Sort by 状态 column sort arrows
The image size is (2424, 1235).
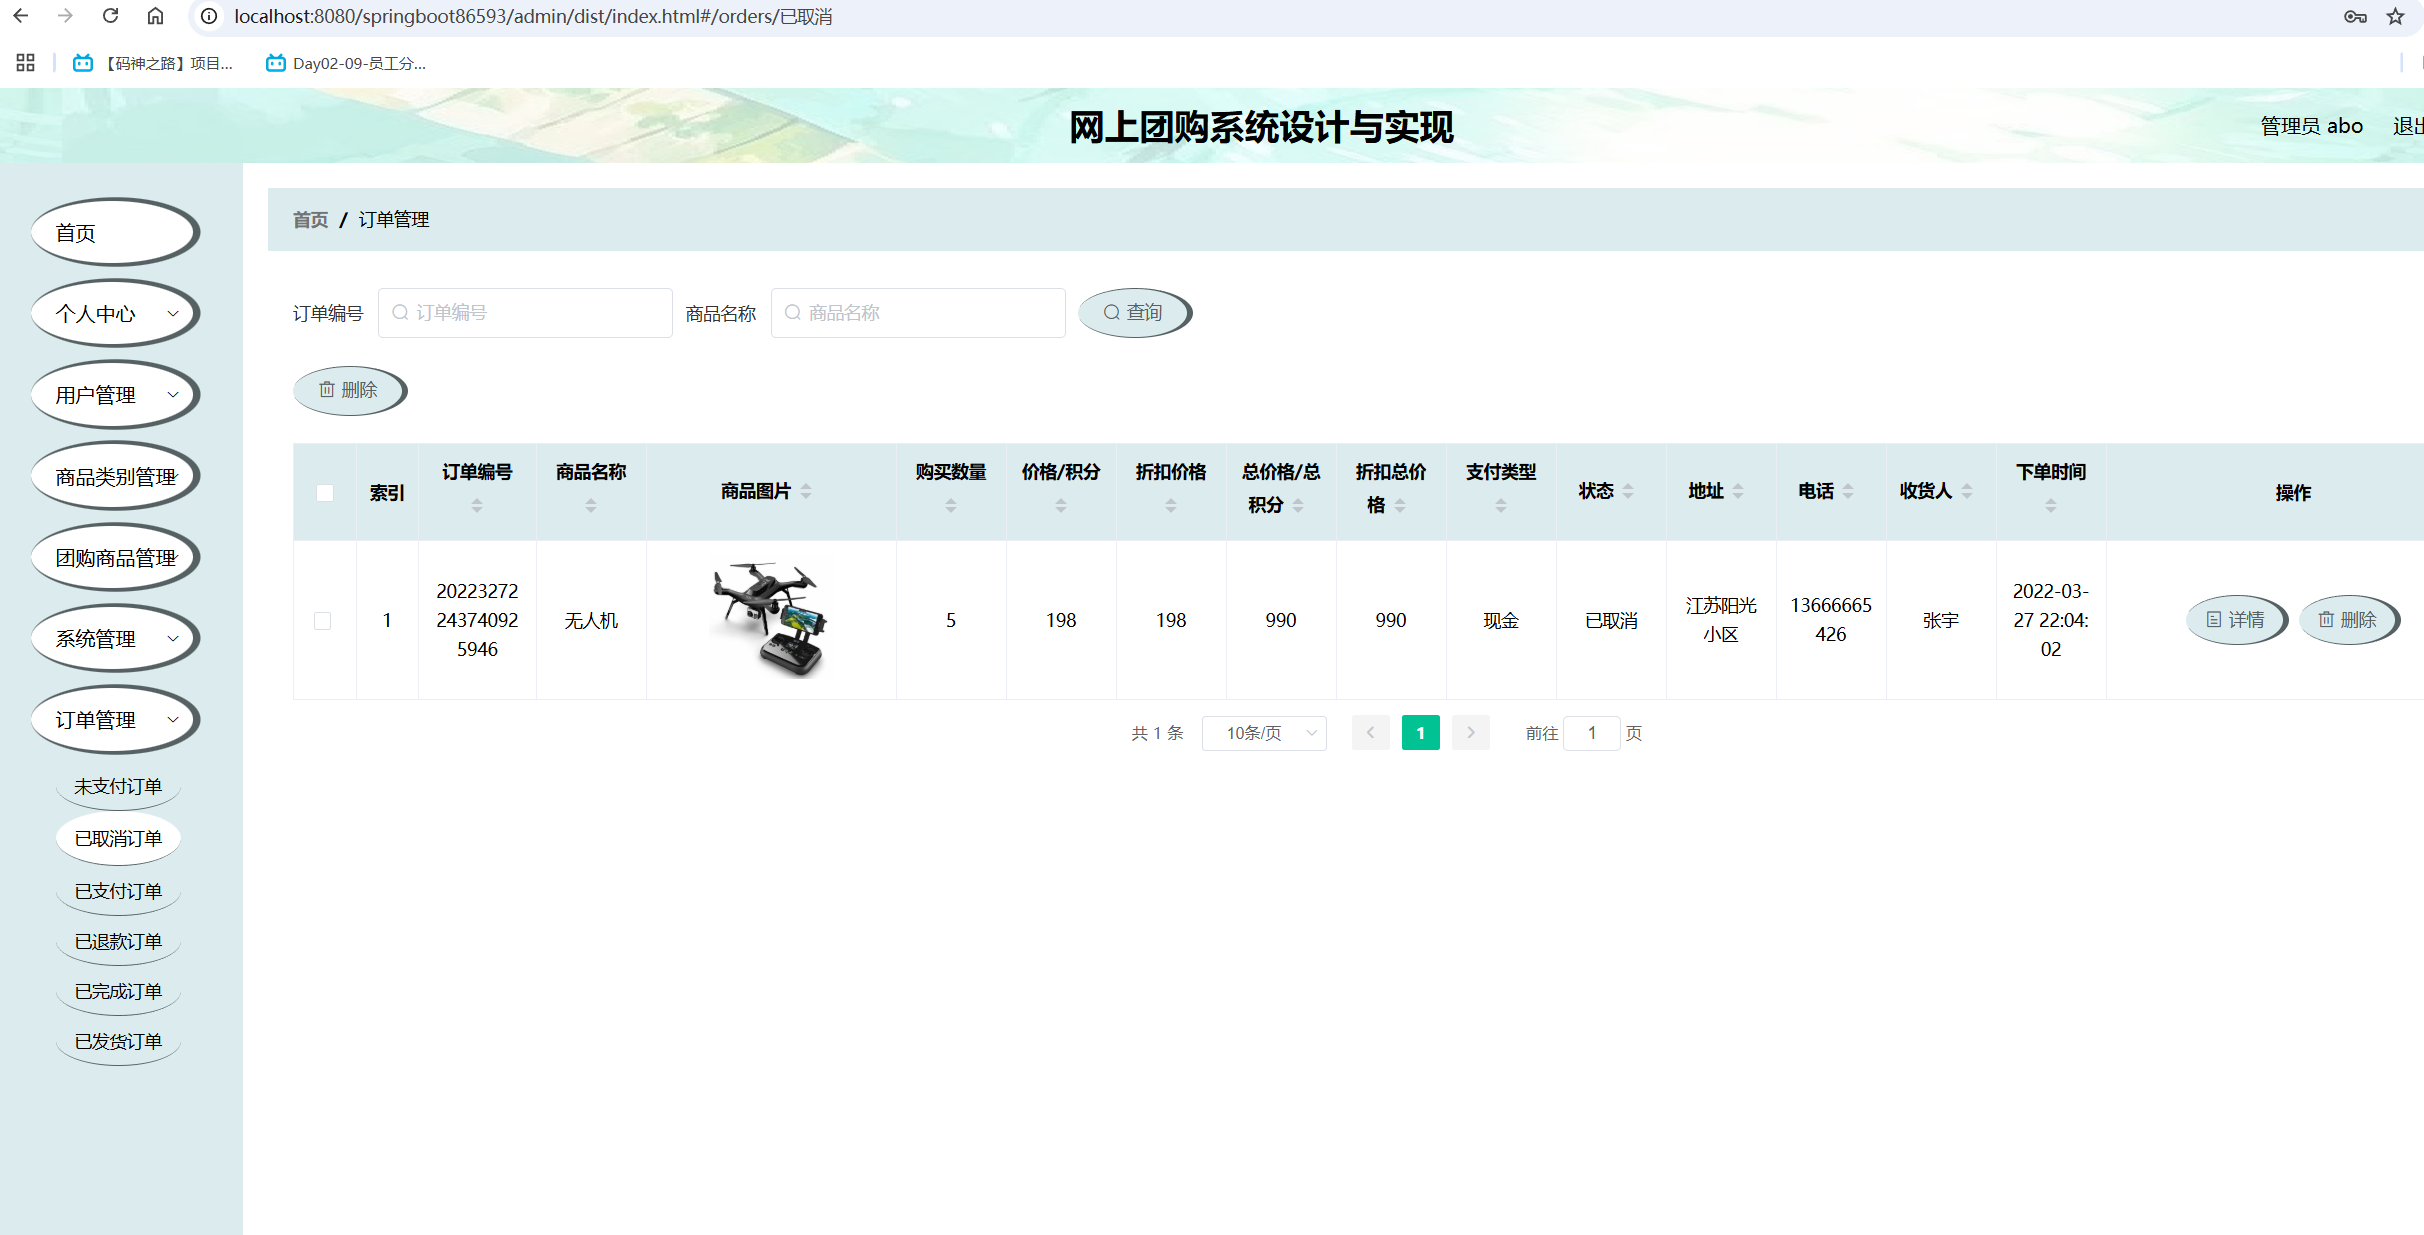1628,491
